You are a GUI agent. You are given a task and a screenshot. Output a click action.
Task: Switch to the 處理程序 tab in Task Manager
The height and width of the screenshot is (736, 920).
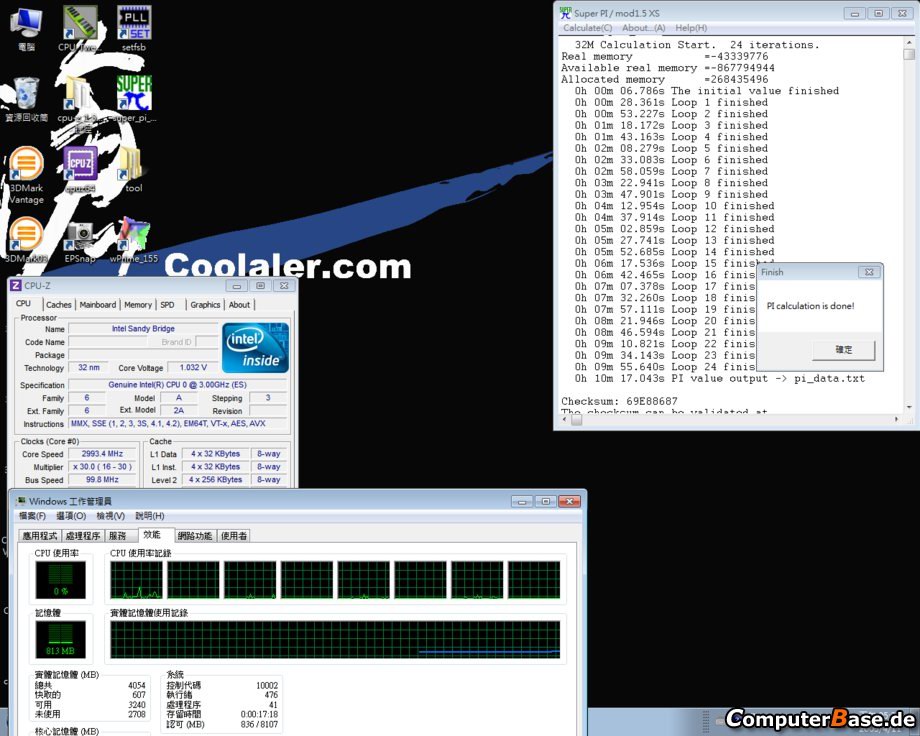(83, 536)
